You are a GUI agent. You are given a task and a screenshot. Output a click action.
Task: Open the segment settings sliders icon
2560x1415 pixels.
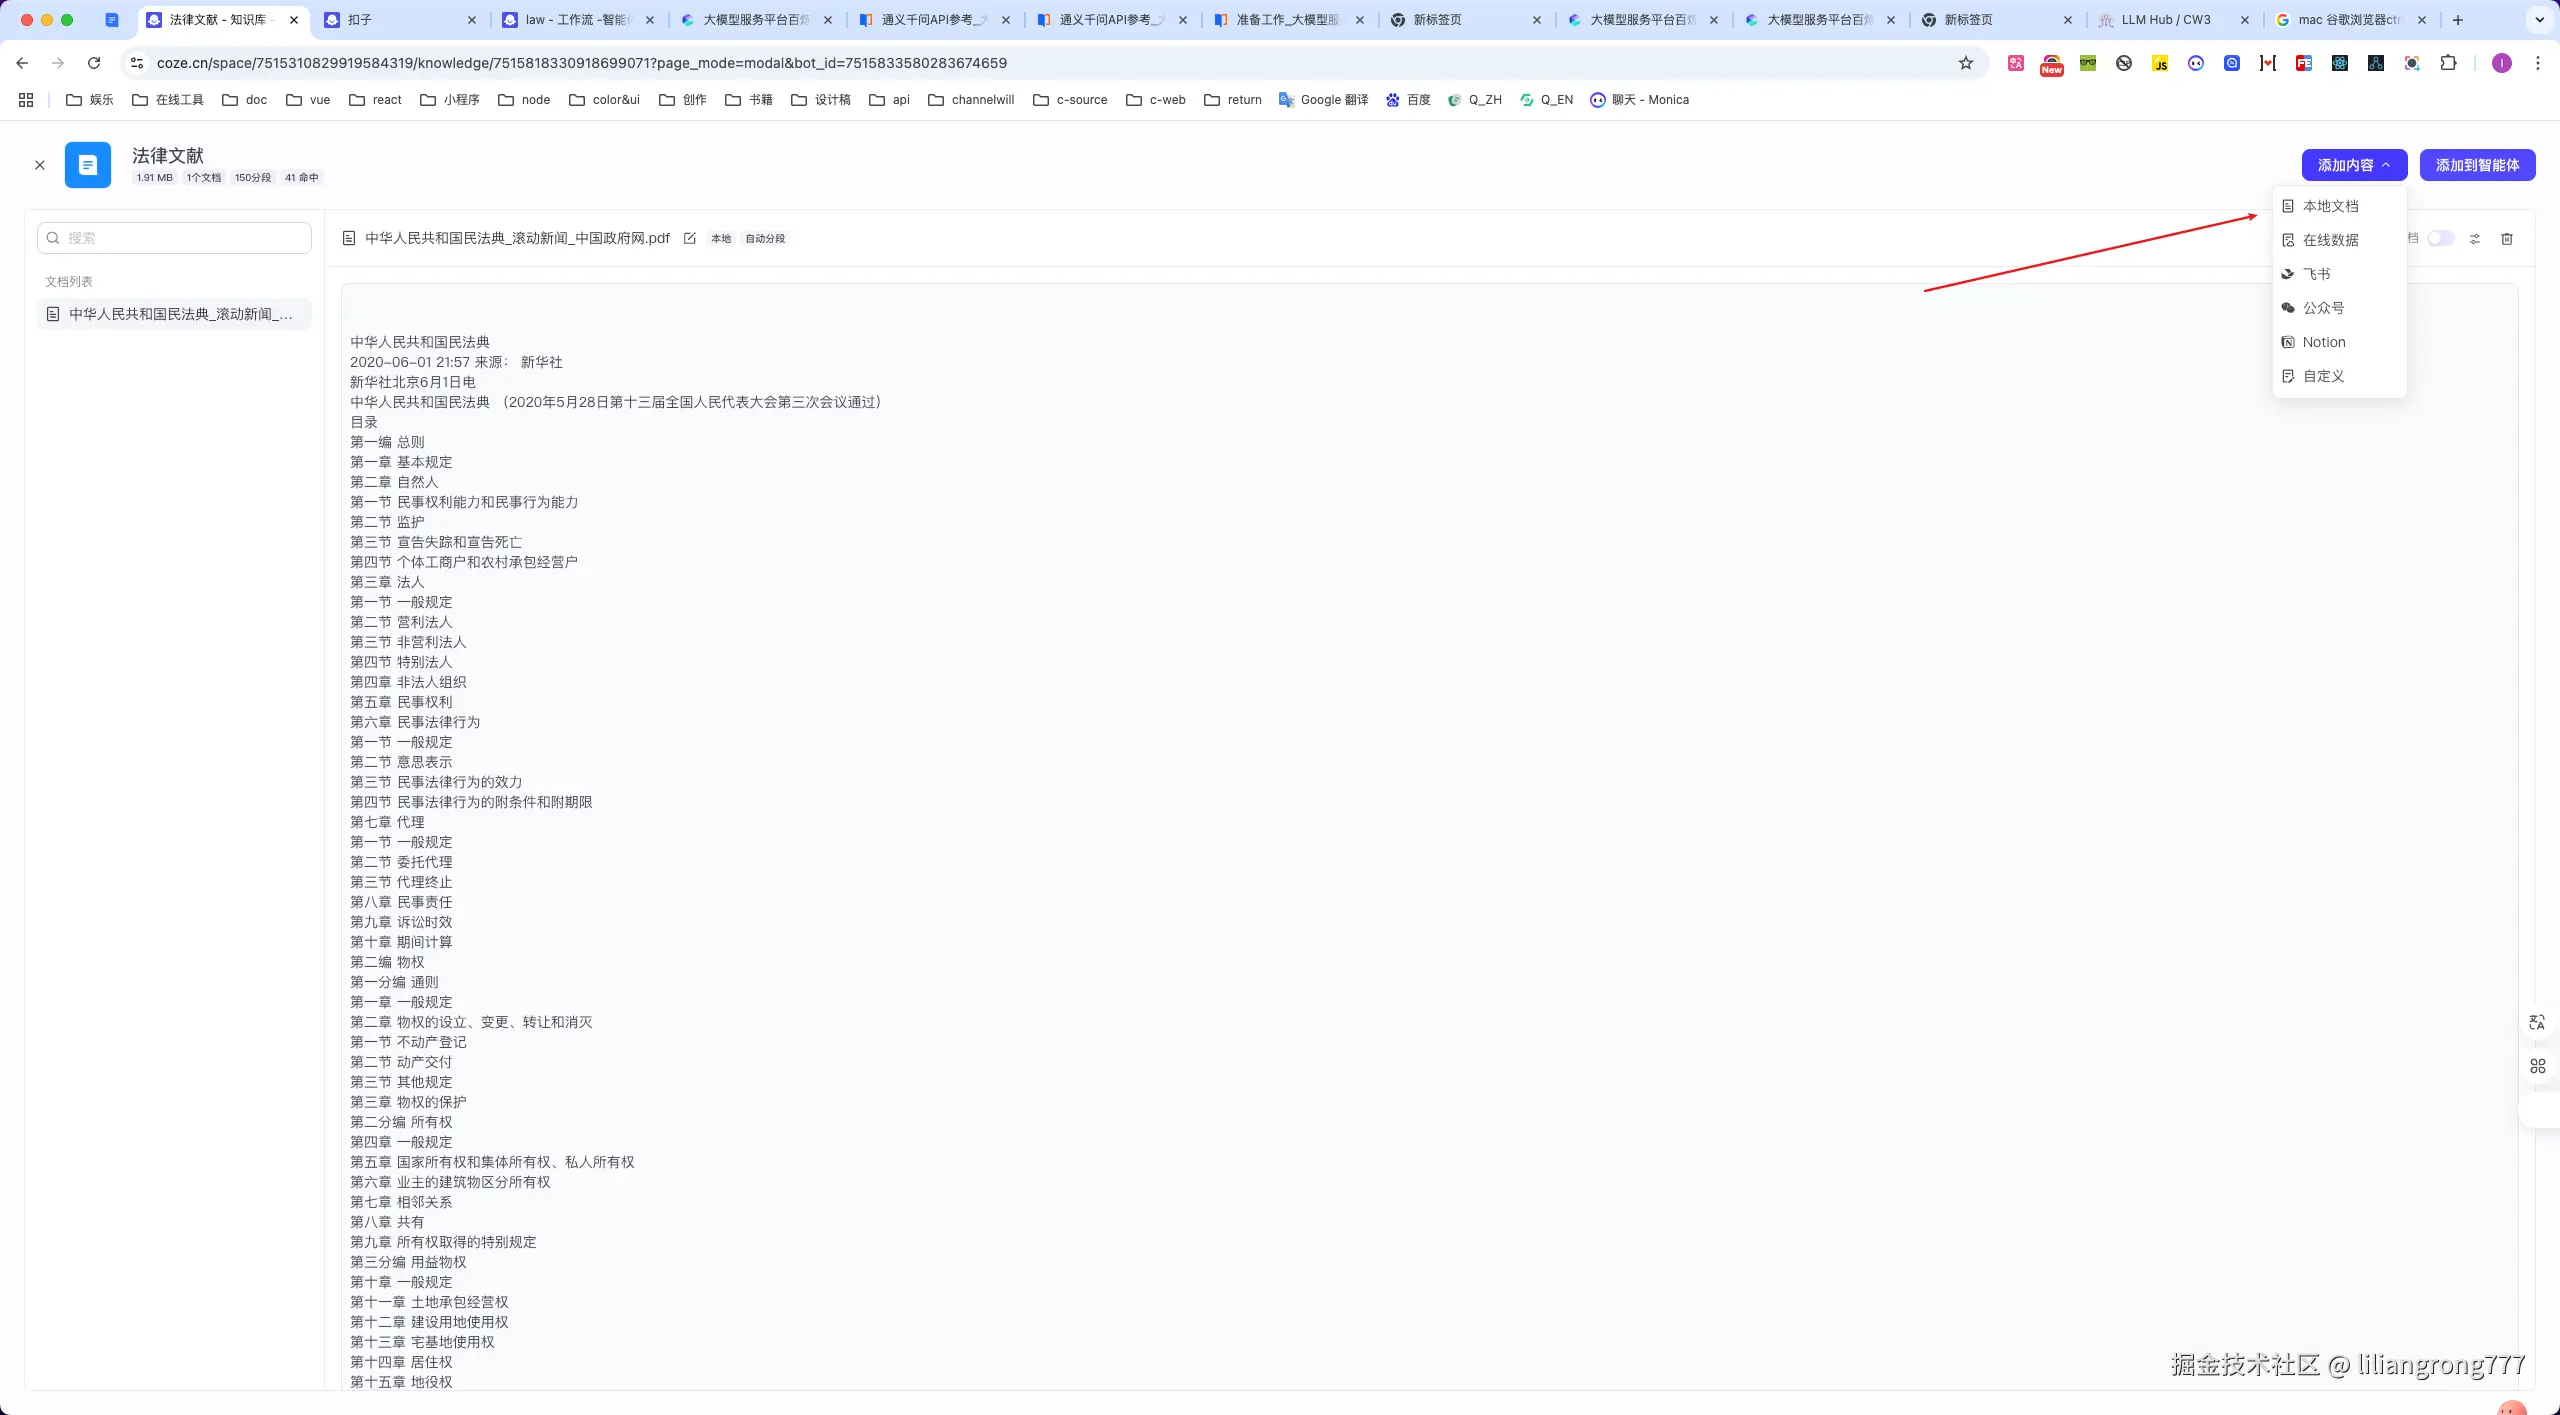2474,239
